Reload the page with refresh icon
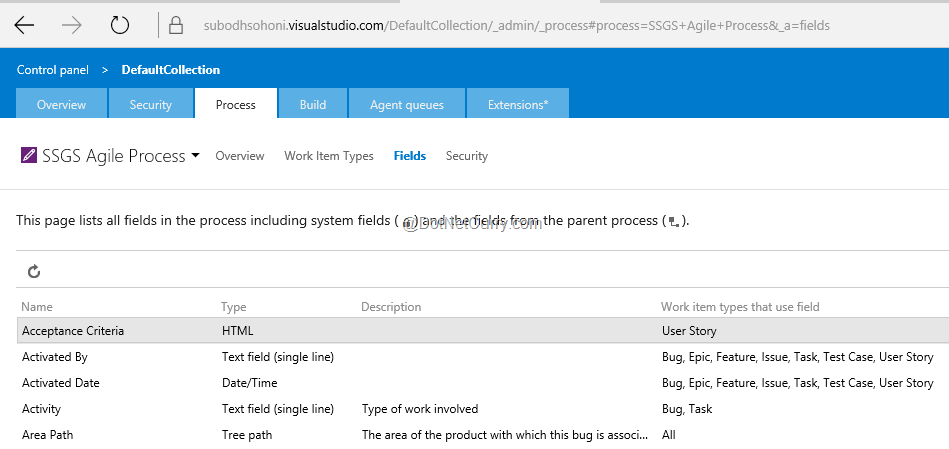 pyautogui.click(x=120, y=25)
